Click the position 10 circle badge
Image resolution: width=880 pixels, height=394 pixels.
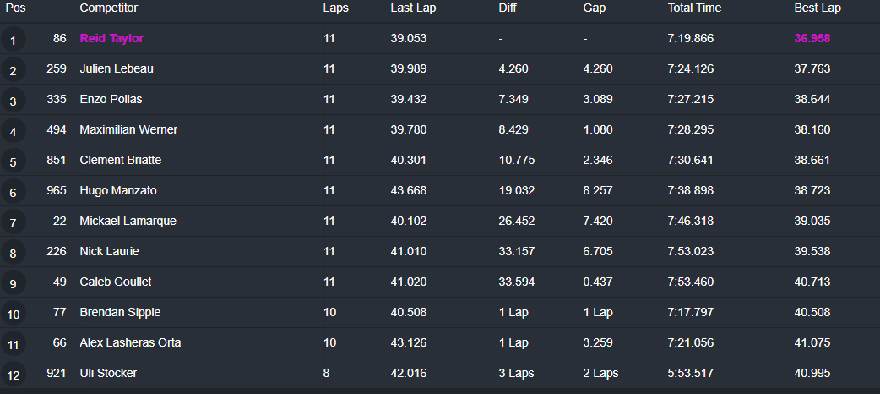(x=13, y=313)
